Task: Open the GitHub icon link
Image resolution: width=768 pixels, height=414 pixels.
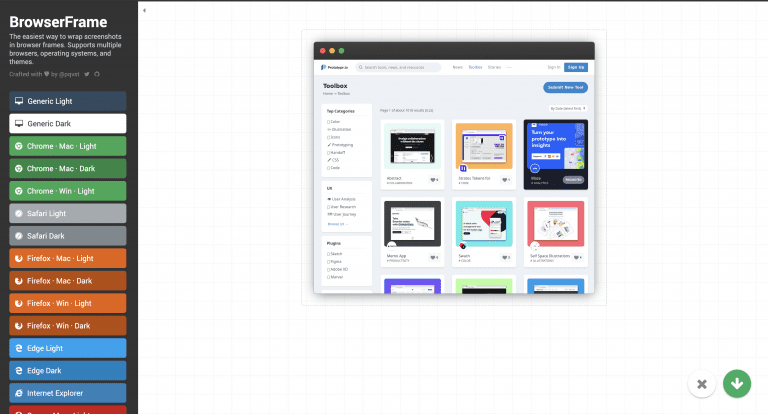Action: point(97,74)
